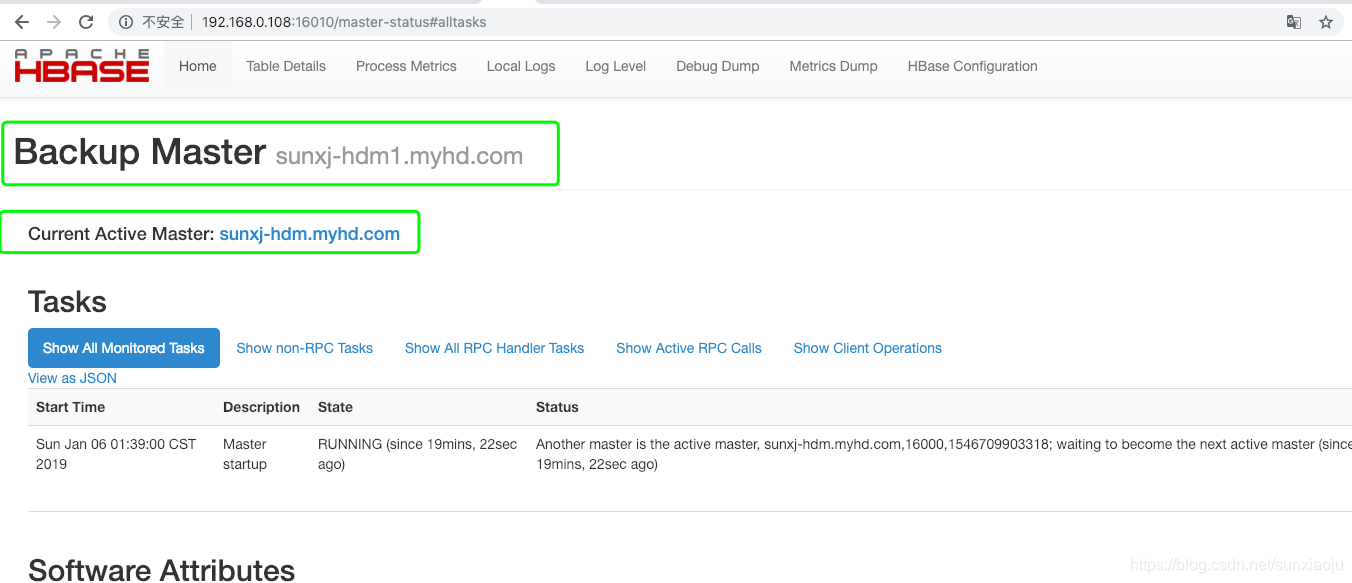The image size is (1352, 583).
Task: Click the browser forward arrow
Action: coord(53,22)
